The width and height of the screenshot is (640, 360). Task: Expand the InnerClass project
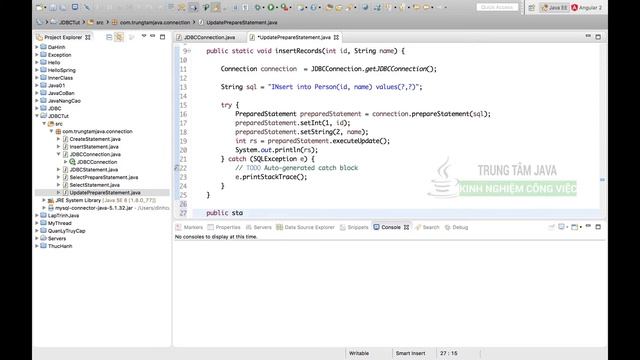[37, 78]
